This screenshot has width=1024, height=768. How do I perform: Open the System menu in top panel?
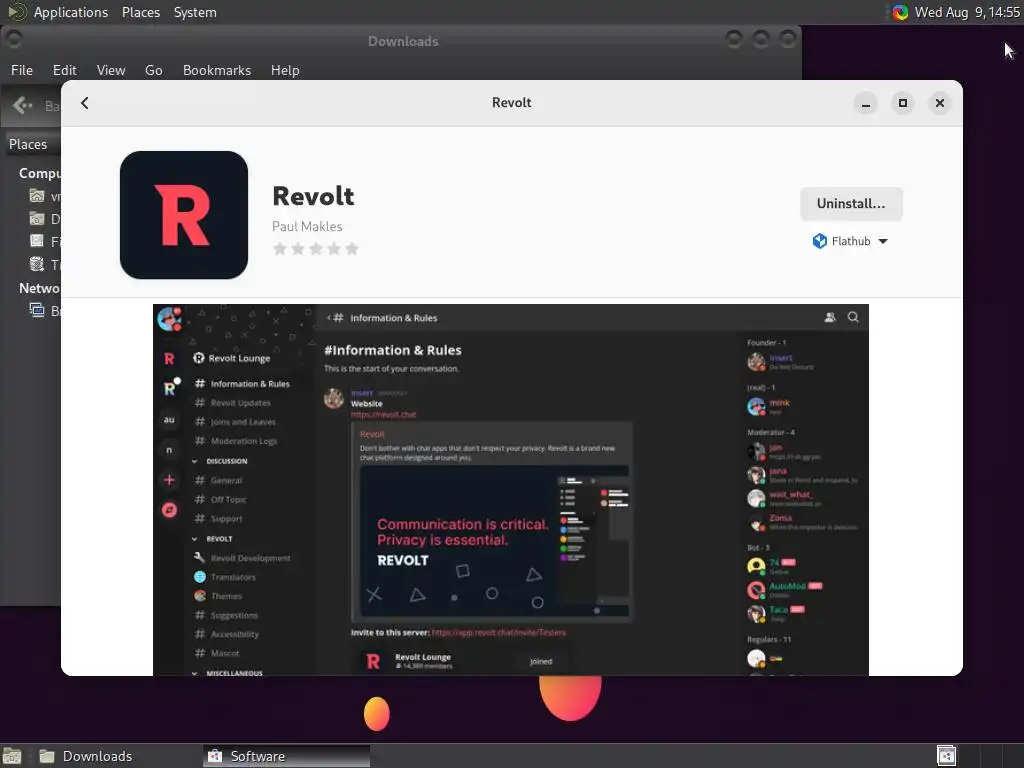195,12
